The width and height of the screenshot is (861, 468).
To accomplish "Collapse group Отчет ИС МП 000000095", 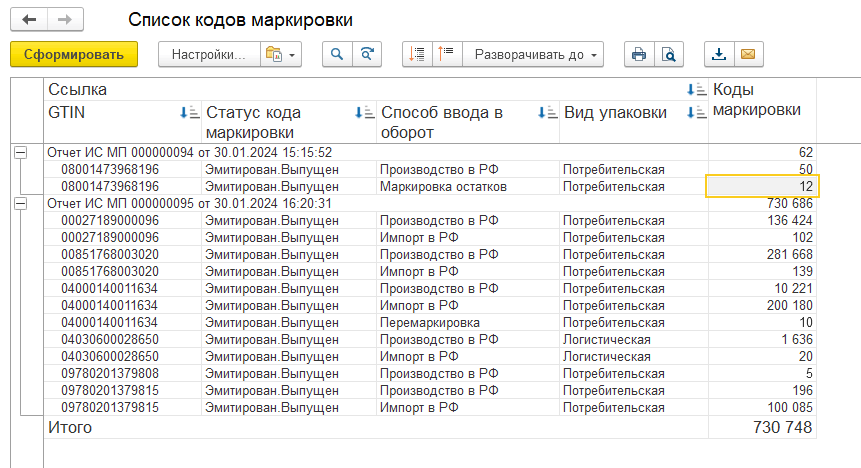I will [x=19, y=203].
